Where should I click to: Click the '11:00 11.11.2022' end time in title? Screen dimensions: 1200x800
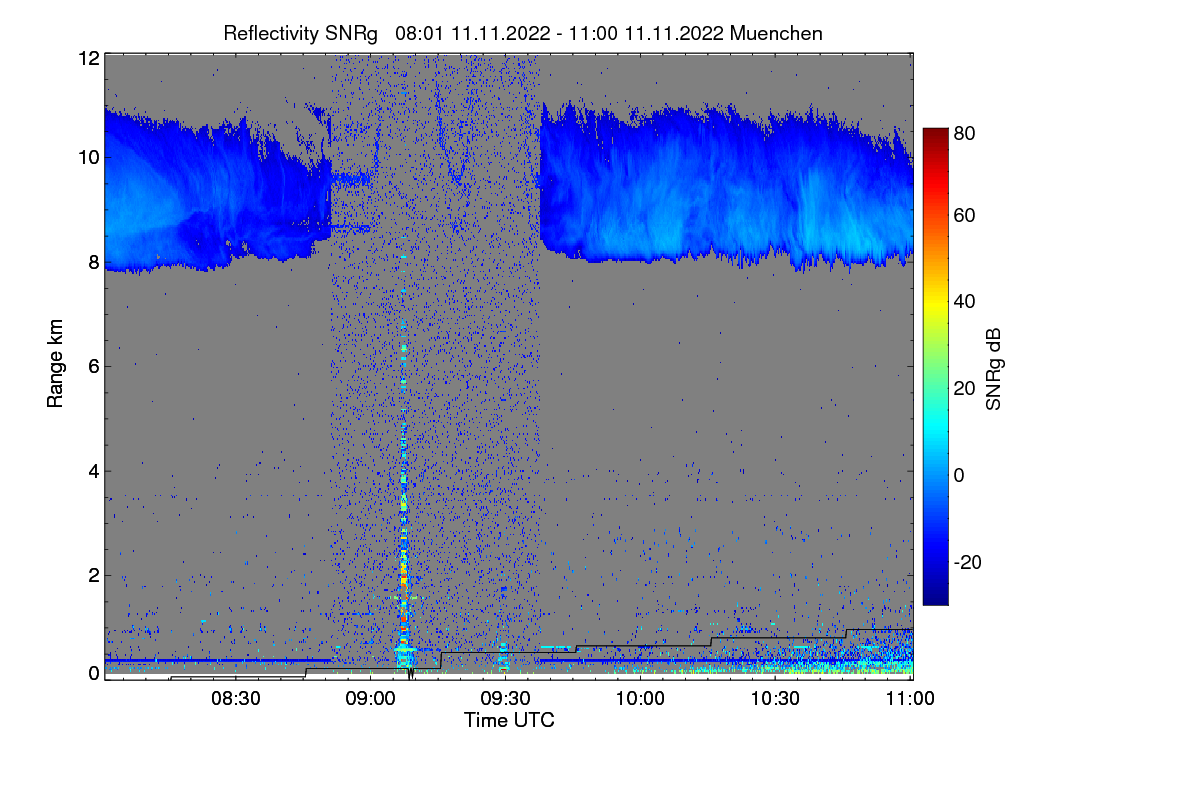pos(646,33)
